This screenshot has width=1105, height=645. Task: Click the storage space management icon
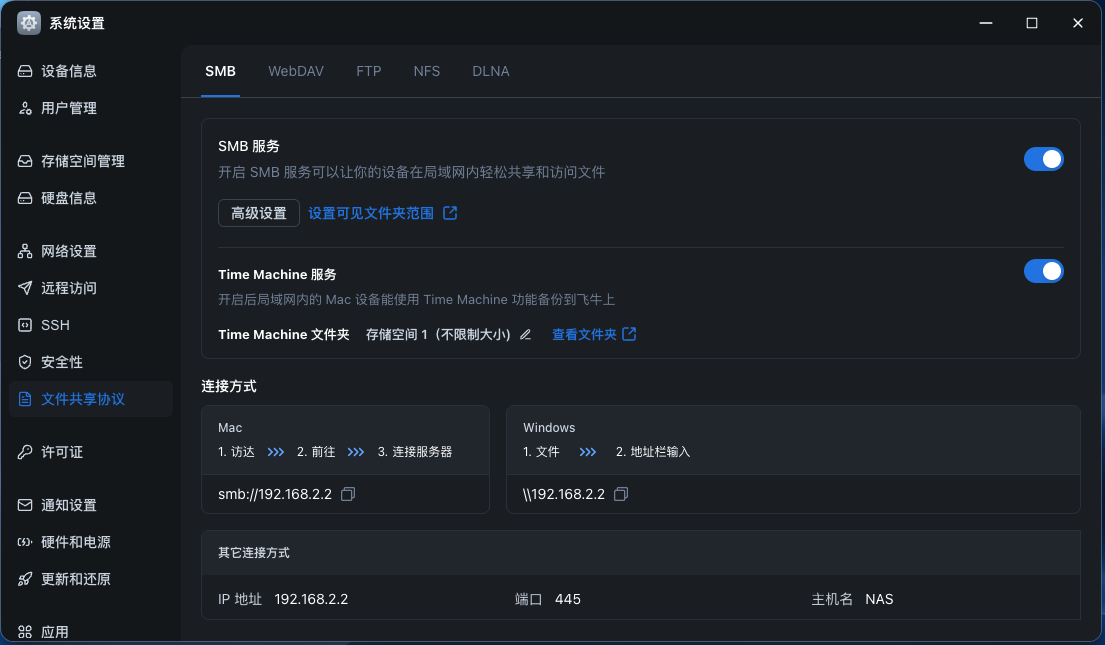[25, 161]
